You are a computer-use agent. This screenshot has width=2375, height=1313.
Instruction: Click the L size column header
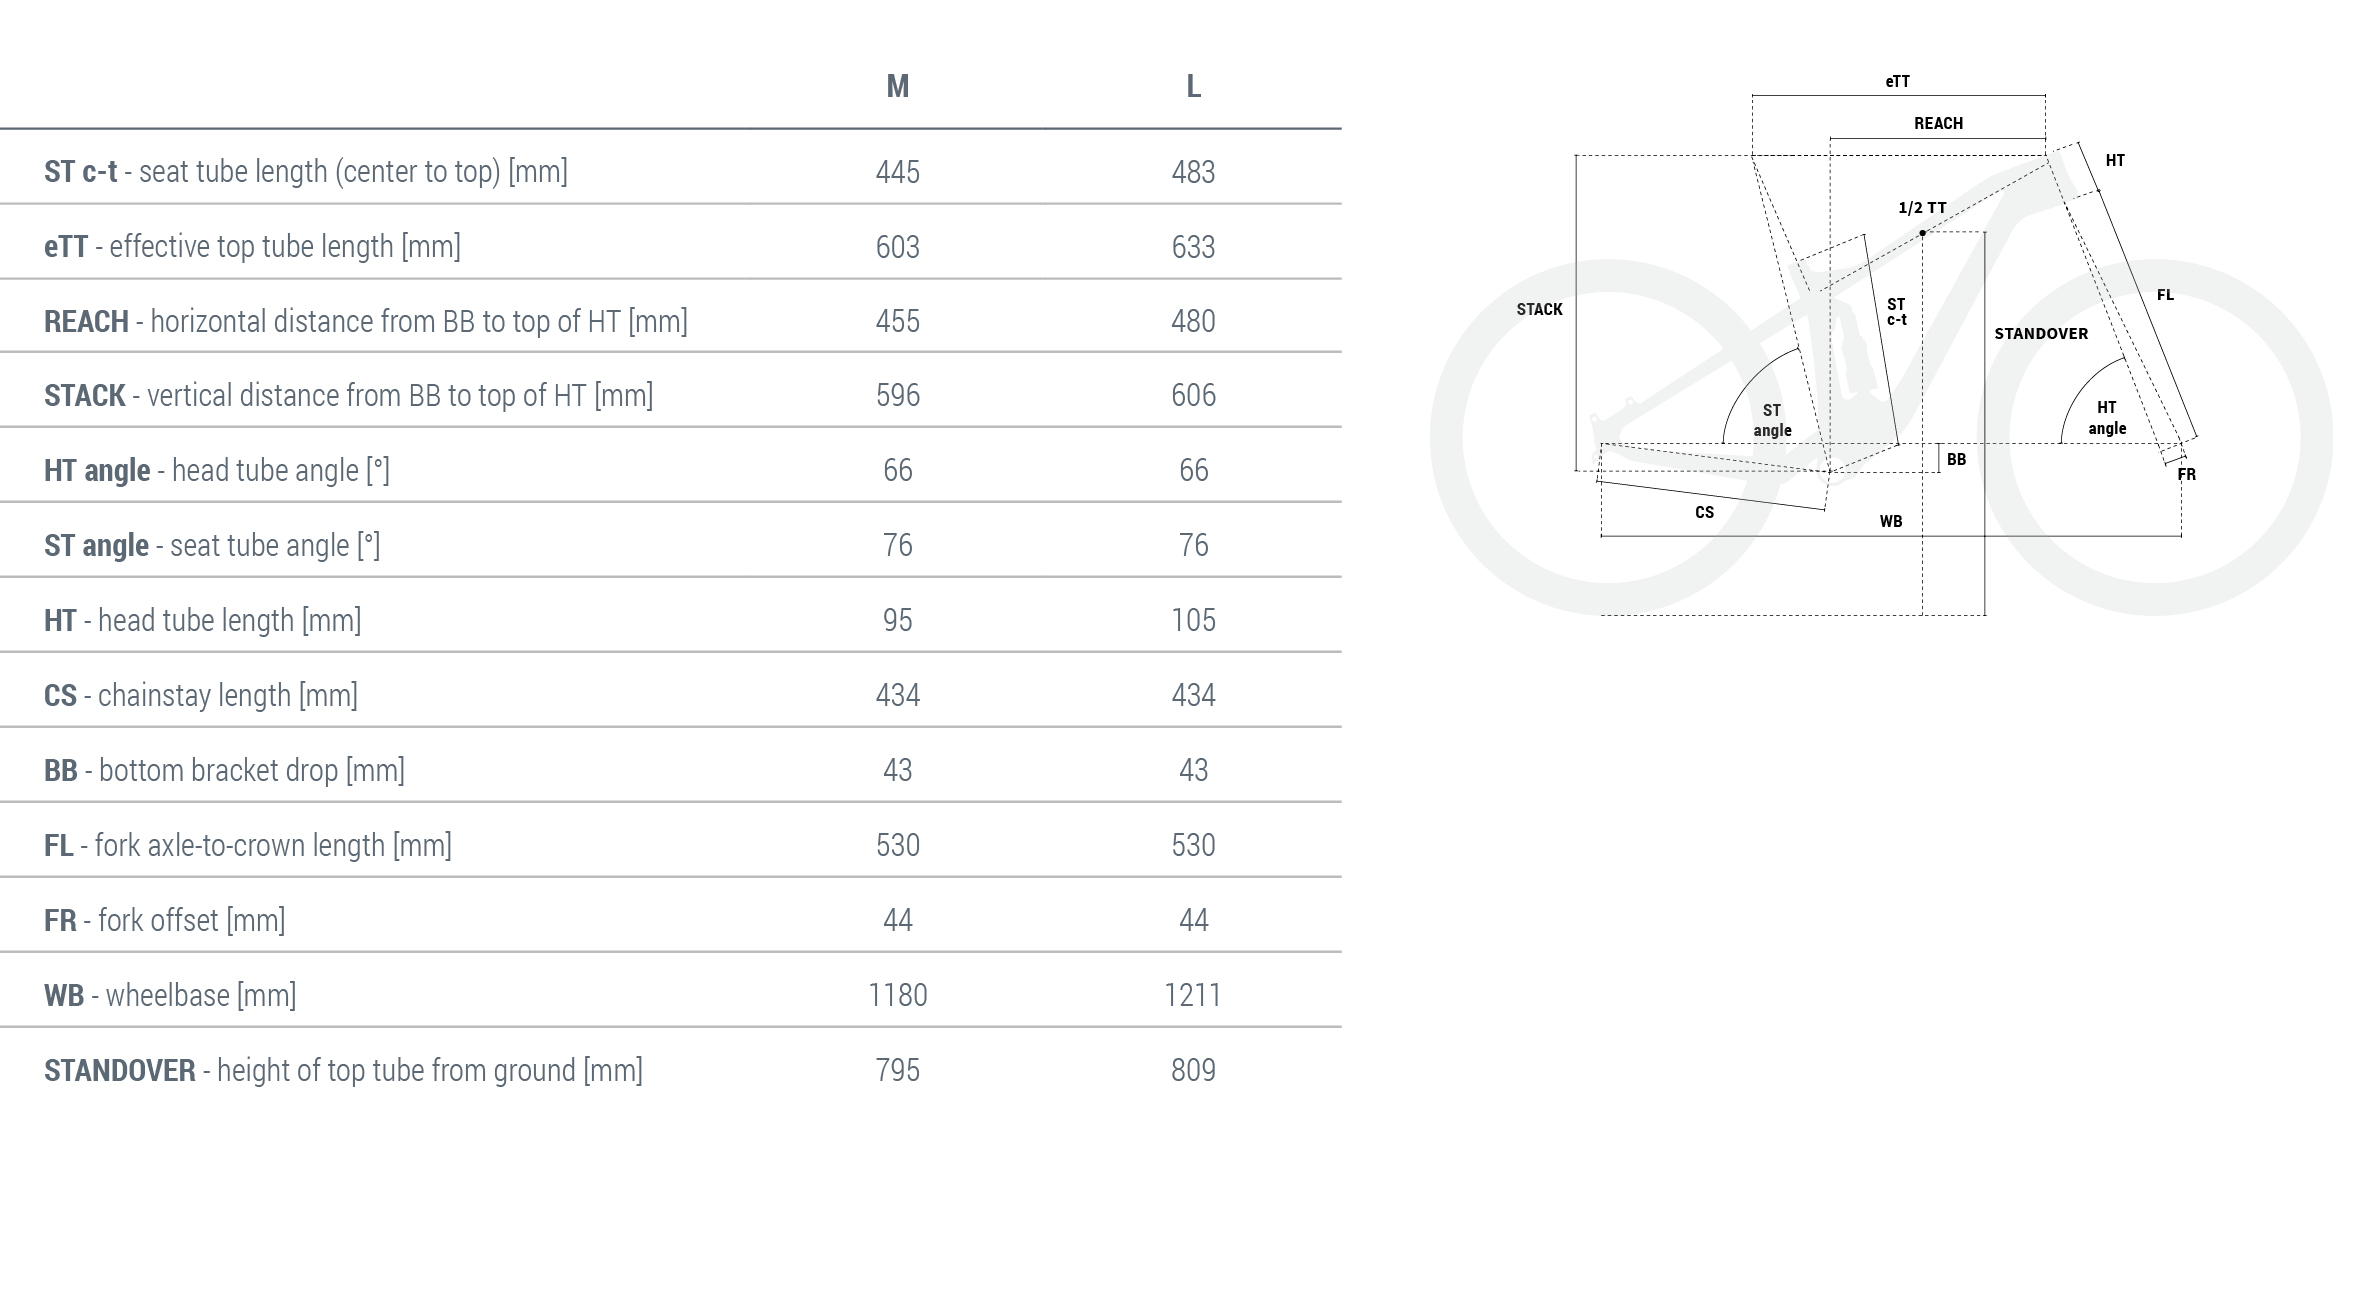(x=1193, y=87)
